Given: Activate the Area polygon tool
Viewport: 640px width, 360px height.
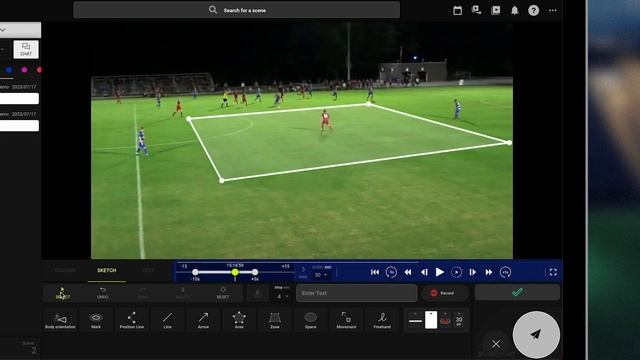Looking at the screenshot, I should (x=239, y=320).
